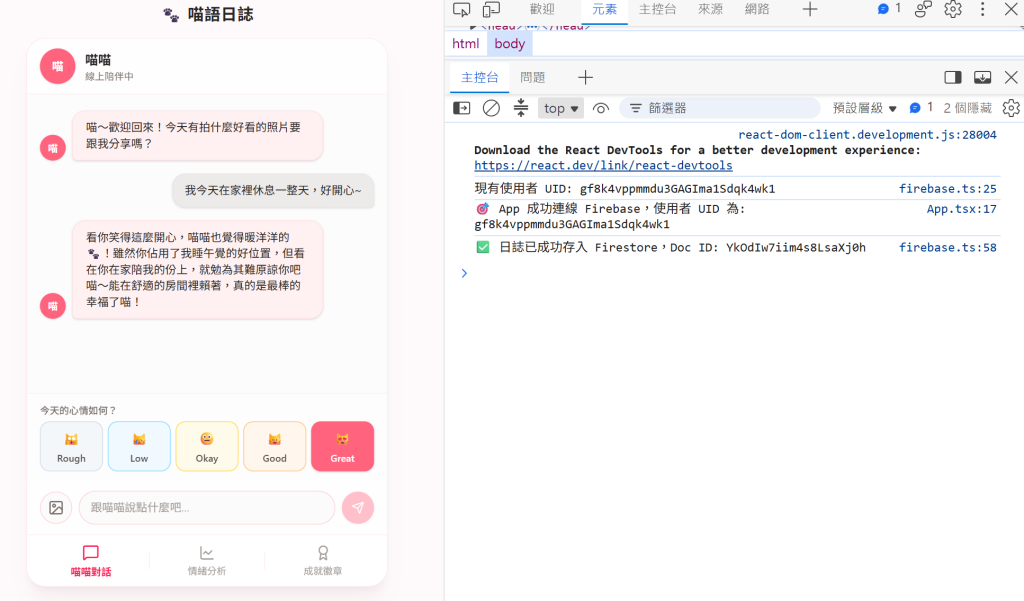The height and width of the screenshot is (601, 1024).
Task: Open firebase.ts:25 source link
Action: pos(948,189)
